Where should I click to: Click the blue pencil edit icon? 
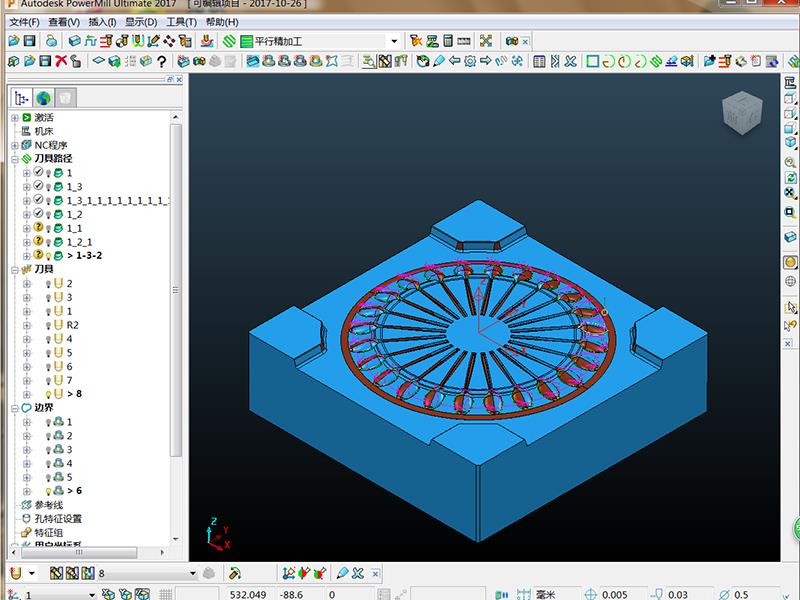pyautogui.click(x=439, y=61)
